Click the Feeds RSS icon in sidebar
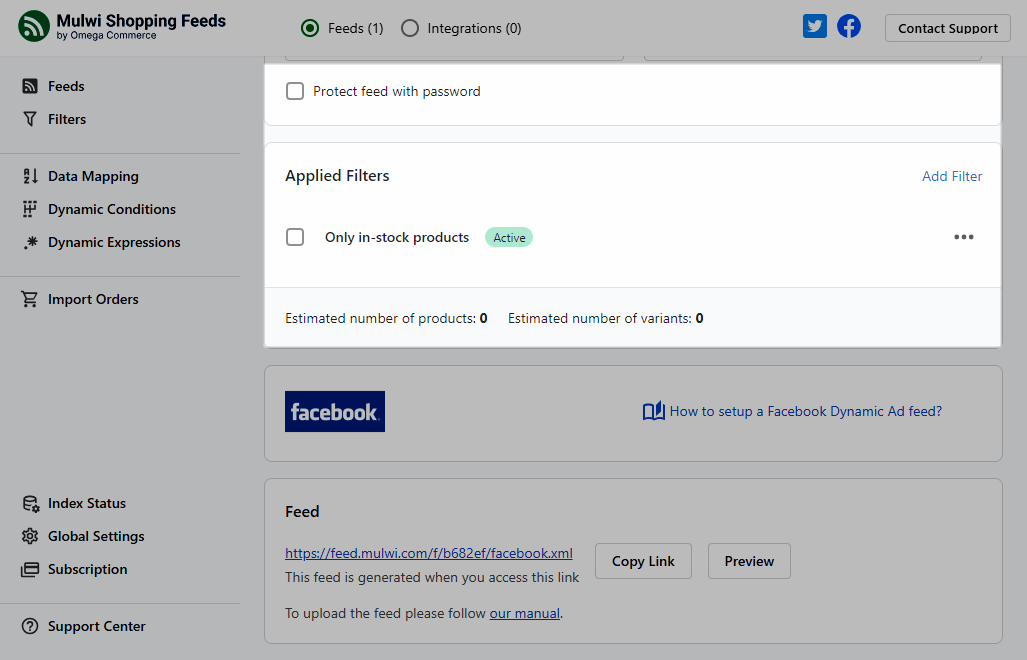 click(30, 87)
